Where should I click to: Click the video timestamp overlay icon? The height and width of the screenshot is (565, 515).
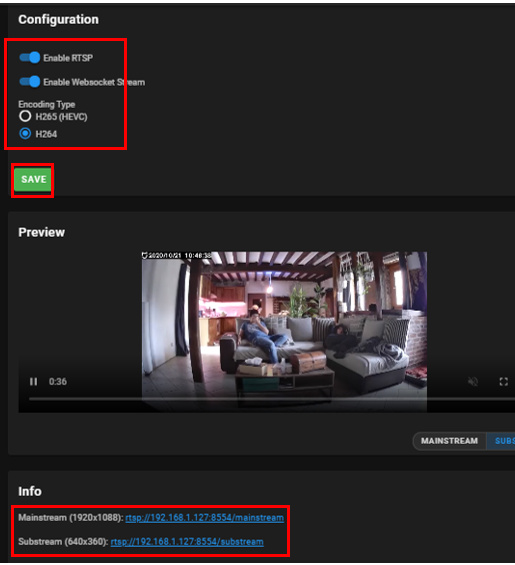click(145, 255)
